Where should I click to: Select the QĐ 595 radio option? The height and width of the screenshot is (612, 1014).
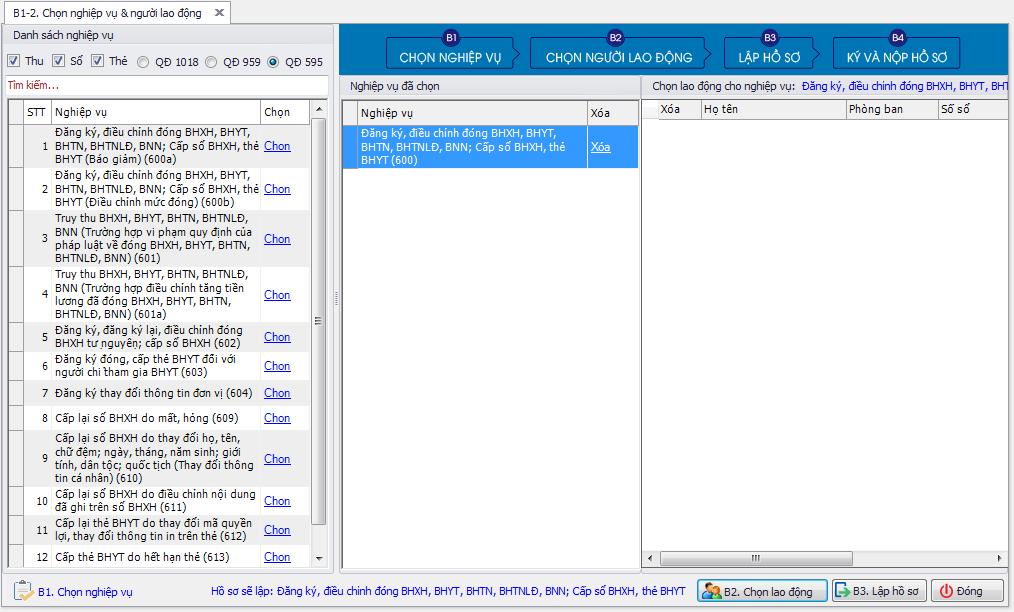pos(273,62)
